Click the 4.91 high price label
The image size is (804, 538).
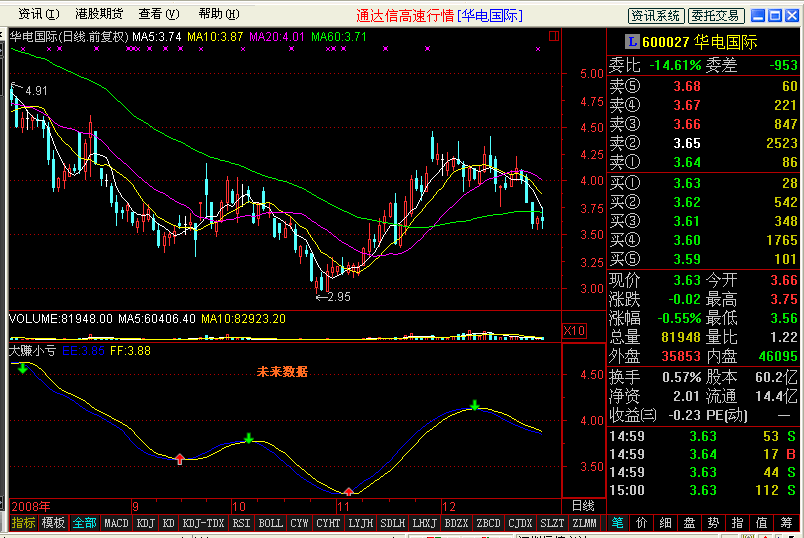coord(36,91)
